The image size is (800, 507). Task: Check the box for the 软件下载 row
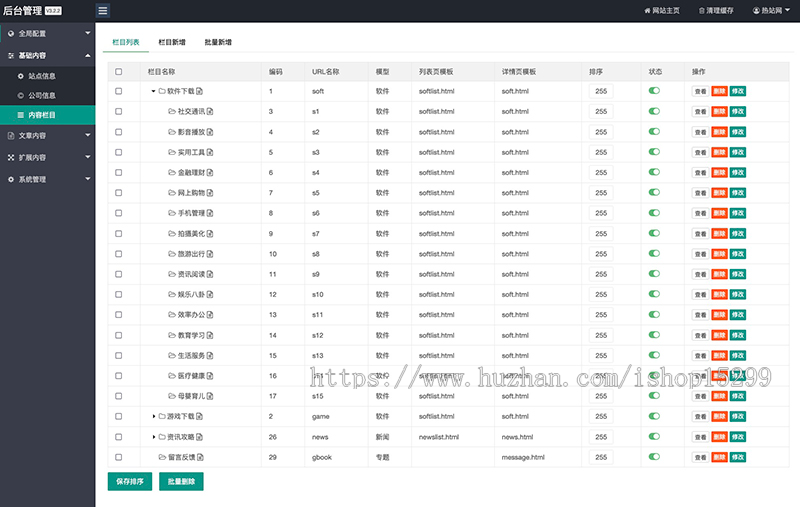119,91
